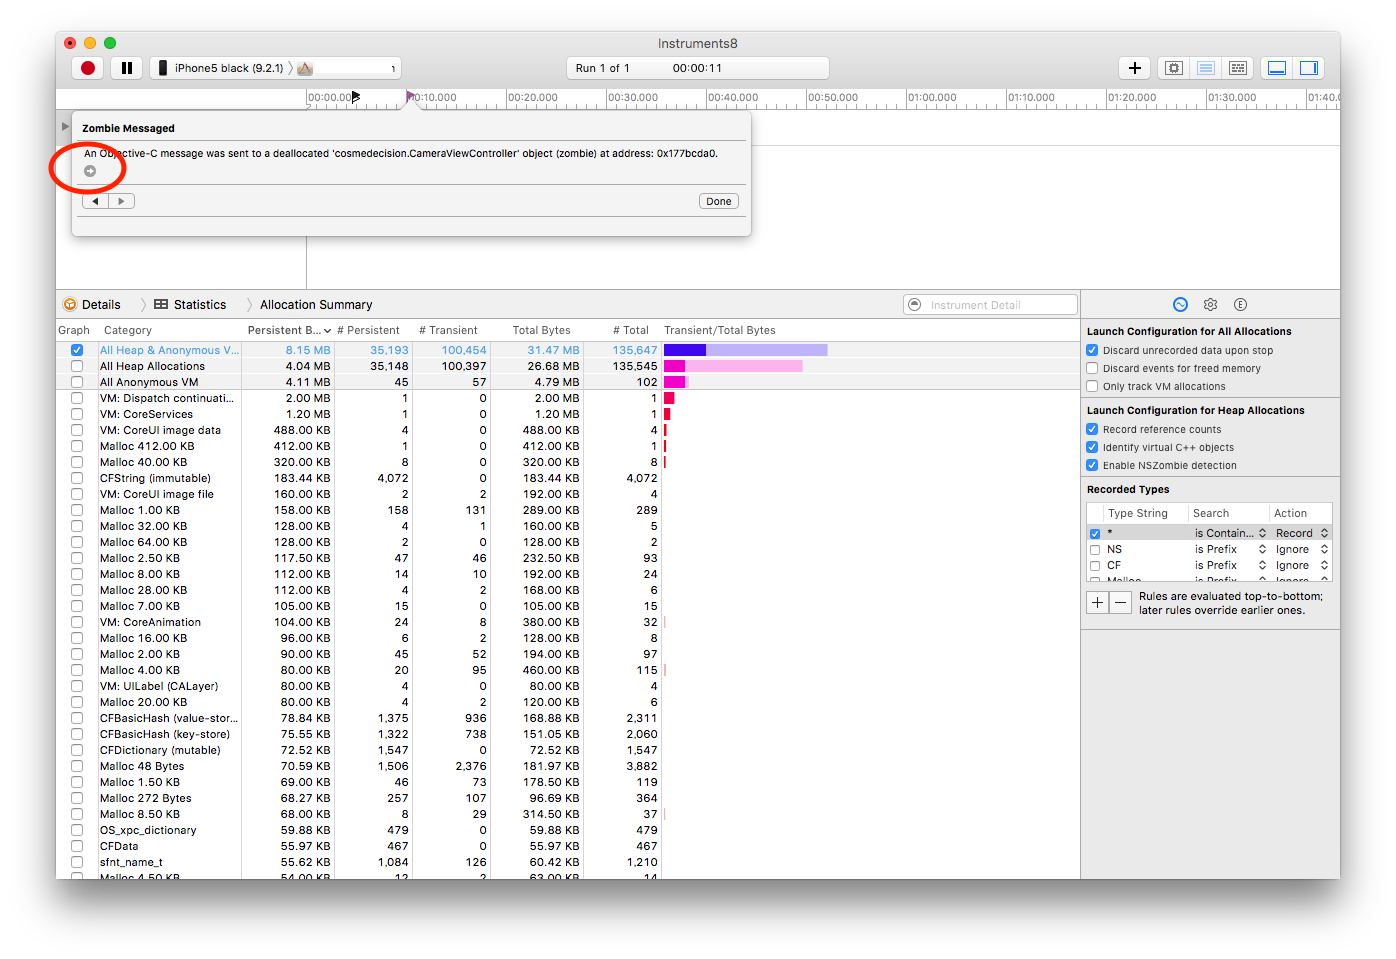Toggle the * recorded type rule checkbox
Image resolution: width=1396 pixels, height=959 pixels.
click(x=1095, y=534)
